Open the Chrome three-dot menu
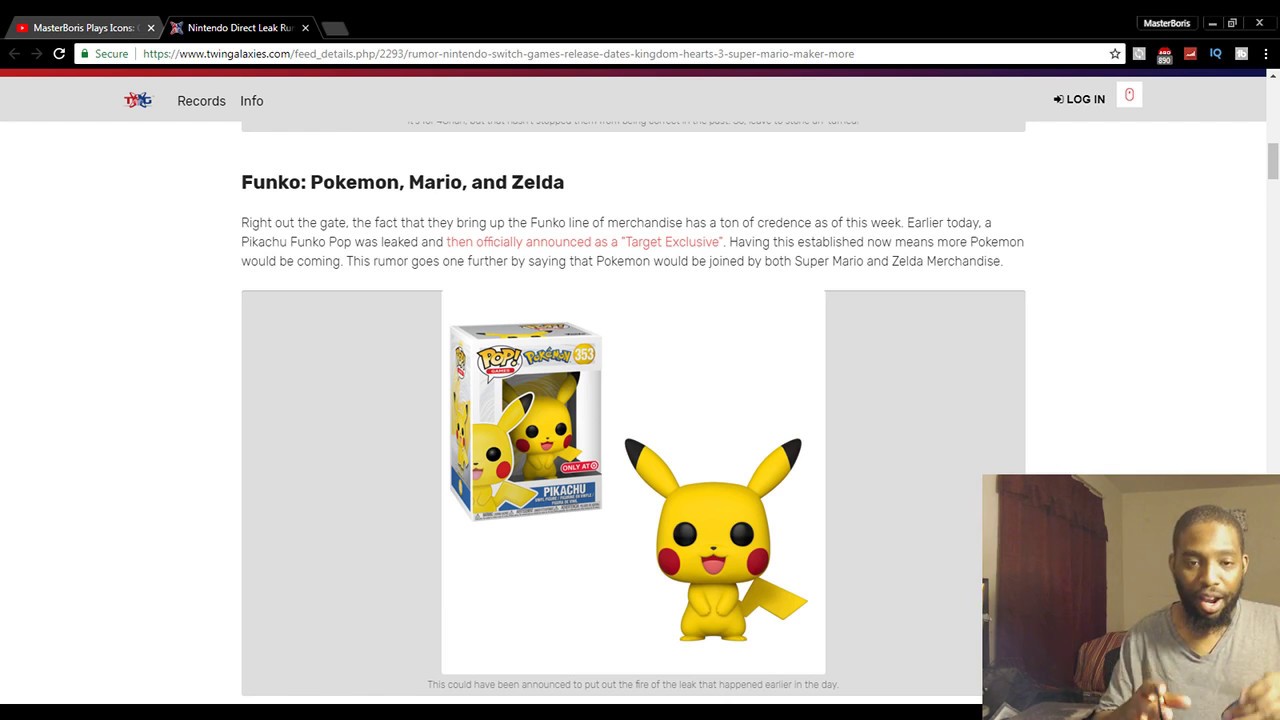The height and width of the screenshot is (720, 1280). [x=1266, y=54]
